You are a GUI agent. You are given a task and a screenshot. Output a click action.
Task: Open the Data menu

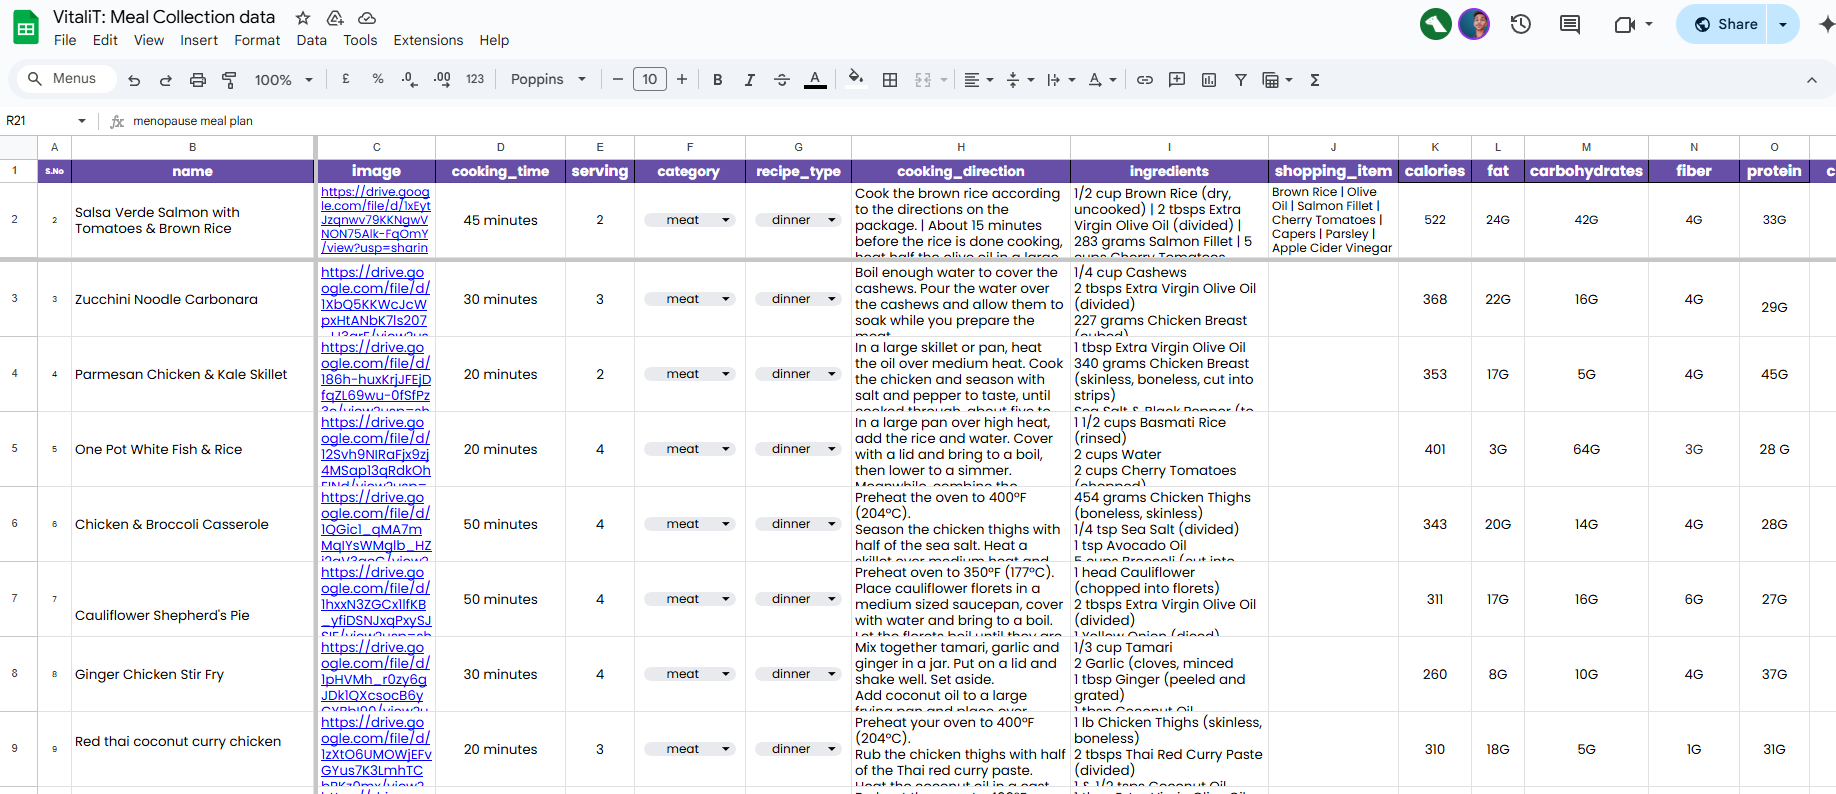pyautogui.click(x=311, y=40)
